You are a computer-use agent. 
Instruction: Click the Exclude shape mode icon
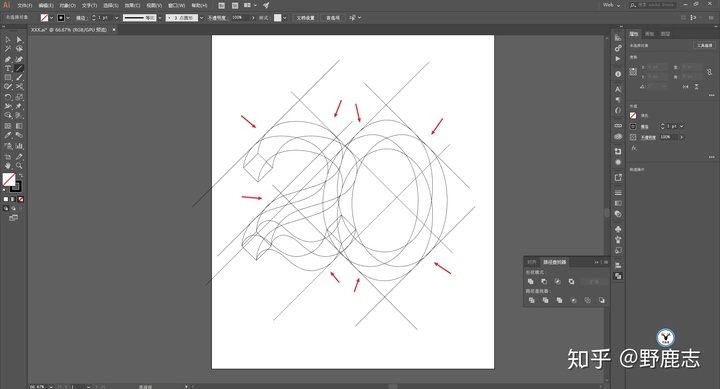tap(571, 282)
